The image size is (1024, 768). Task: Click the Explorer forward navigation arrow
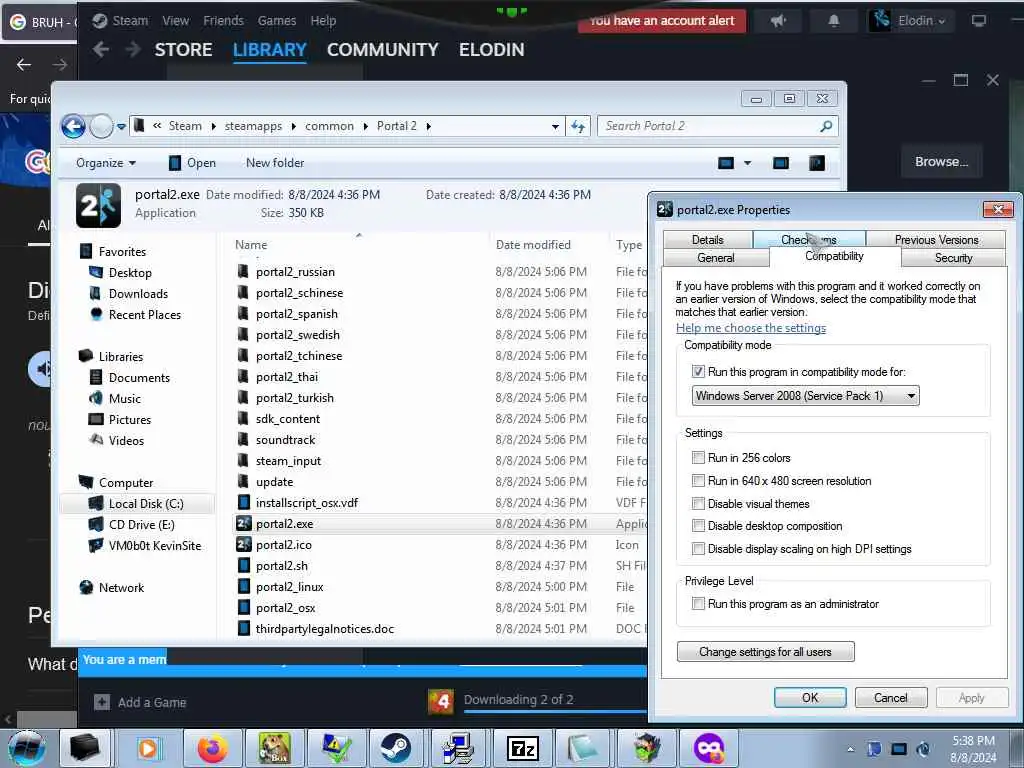pyautogui.click(x=101, y=126)
